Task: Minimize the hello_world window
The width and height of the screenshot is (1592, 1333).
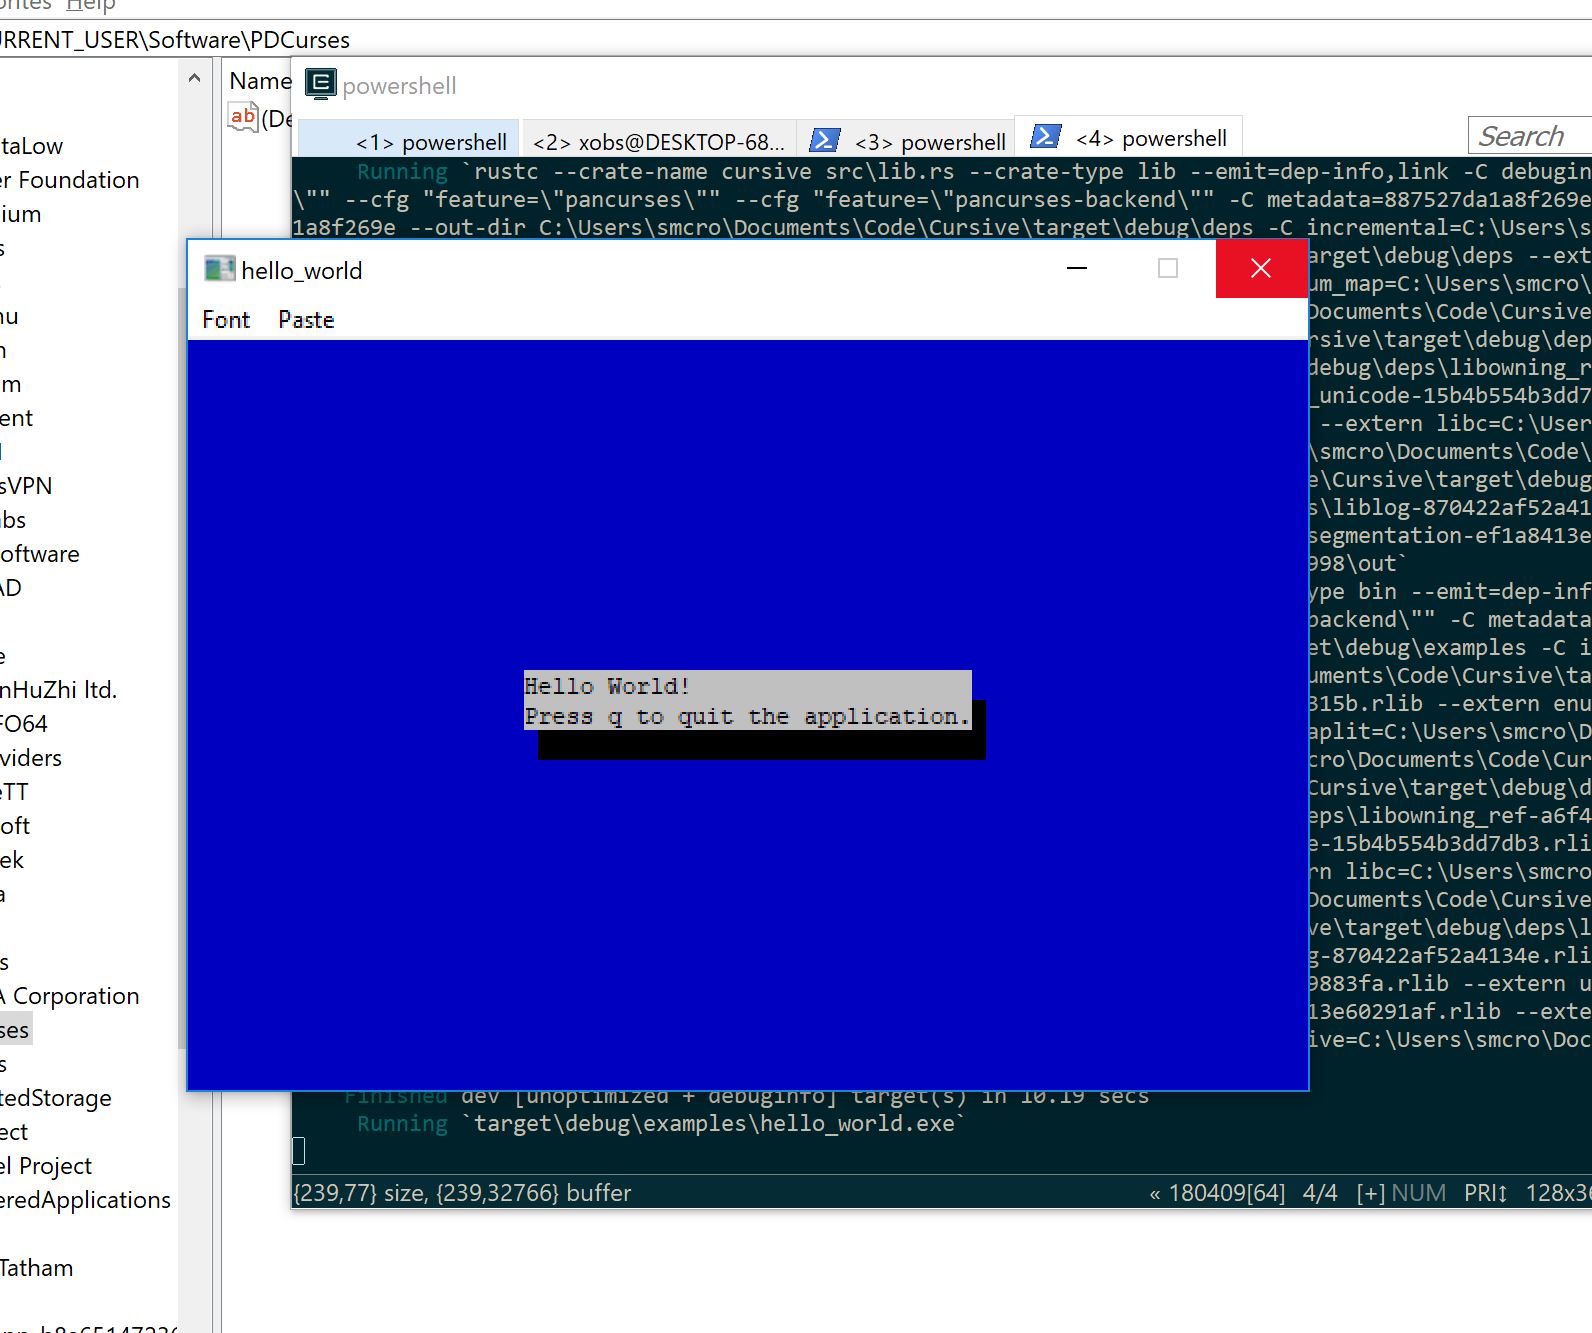Action: [x=1077, y=268]
